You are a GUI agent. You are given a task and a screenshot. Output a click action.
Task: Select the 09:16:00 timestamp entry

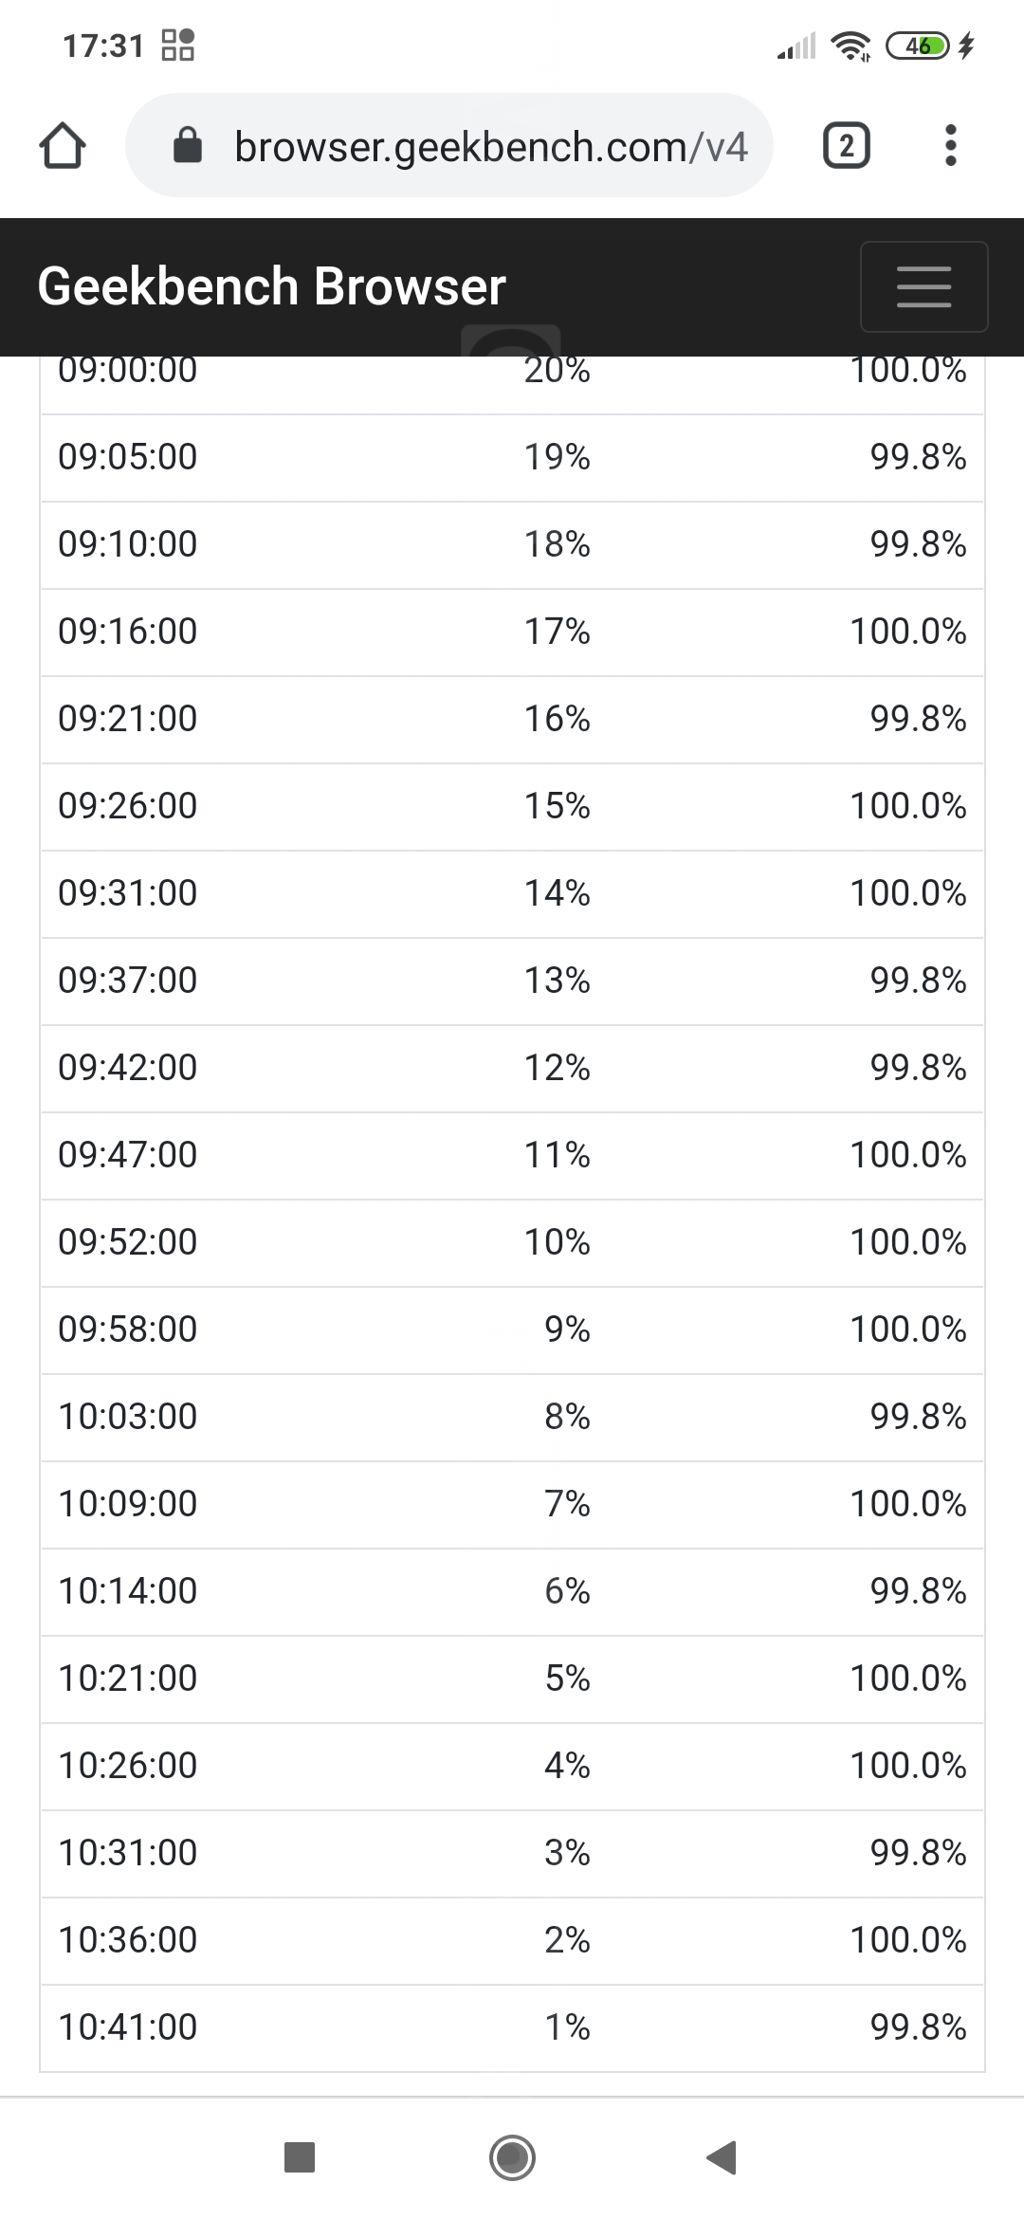click(128, 631)
